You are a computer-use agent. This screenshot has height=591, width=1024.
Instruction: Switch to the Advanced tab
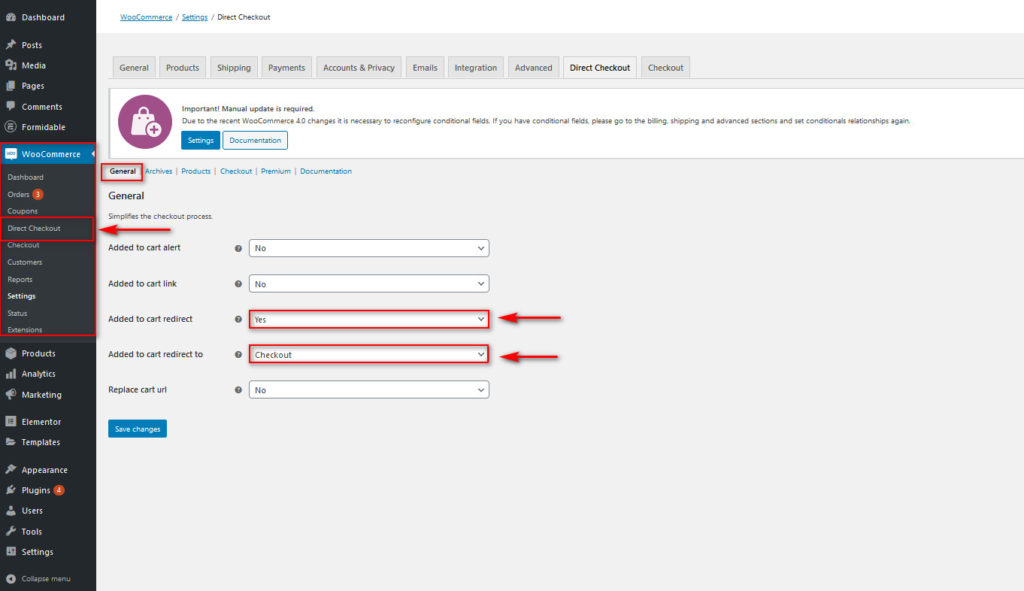pos(534,67)
